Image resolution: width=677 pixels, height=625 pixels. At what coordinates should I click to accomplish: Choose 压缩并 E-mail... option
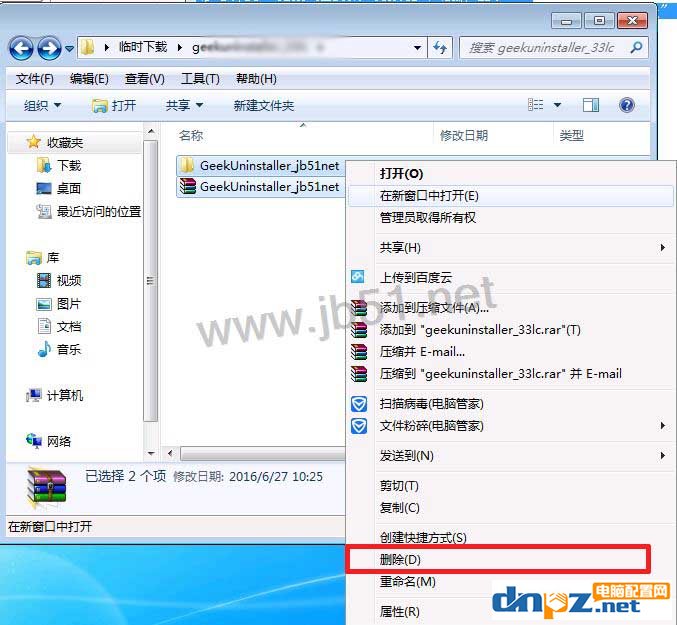click(x=511, y=351)
